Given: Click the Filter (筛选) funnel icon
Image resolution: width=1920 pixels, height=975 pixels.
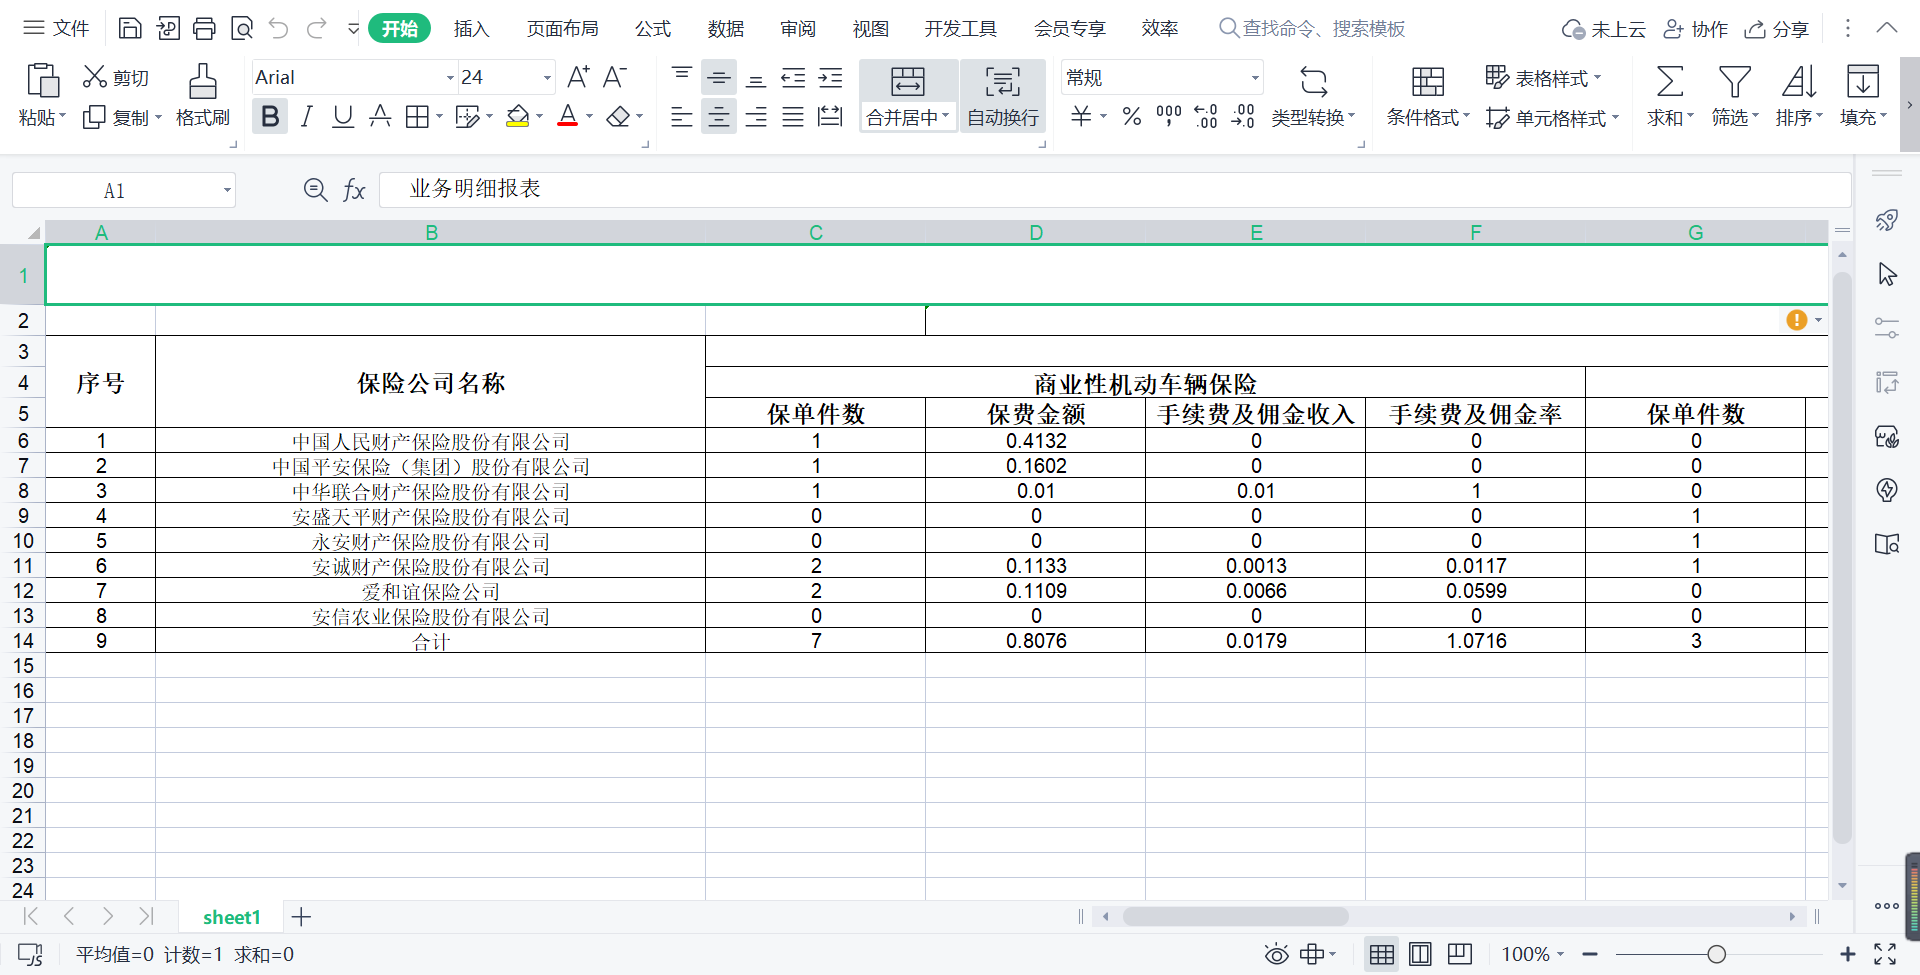Looking at the screenshot, I should coord(1734,81).
